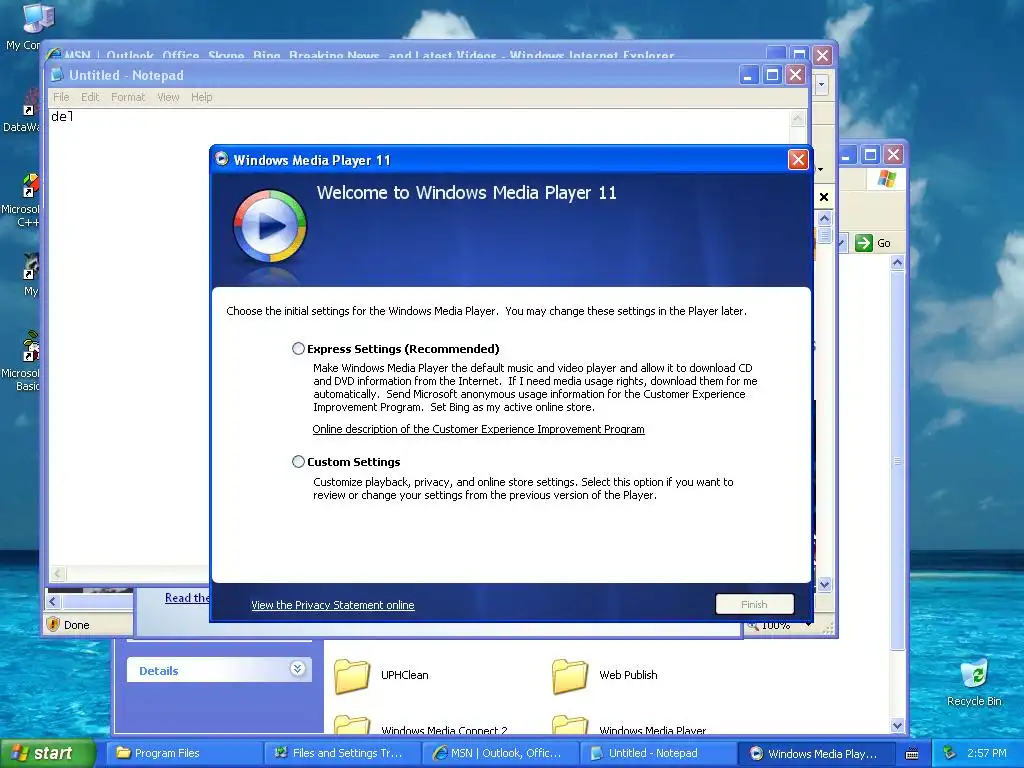Click green Go arrow icon in Explorer

pyautogui.click(x=863, y=243)
